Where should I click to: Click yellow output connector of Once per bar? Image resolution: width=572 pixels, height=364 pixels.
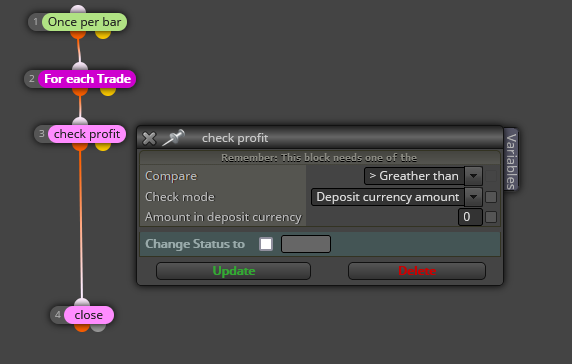click(x=103, y=35)
